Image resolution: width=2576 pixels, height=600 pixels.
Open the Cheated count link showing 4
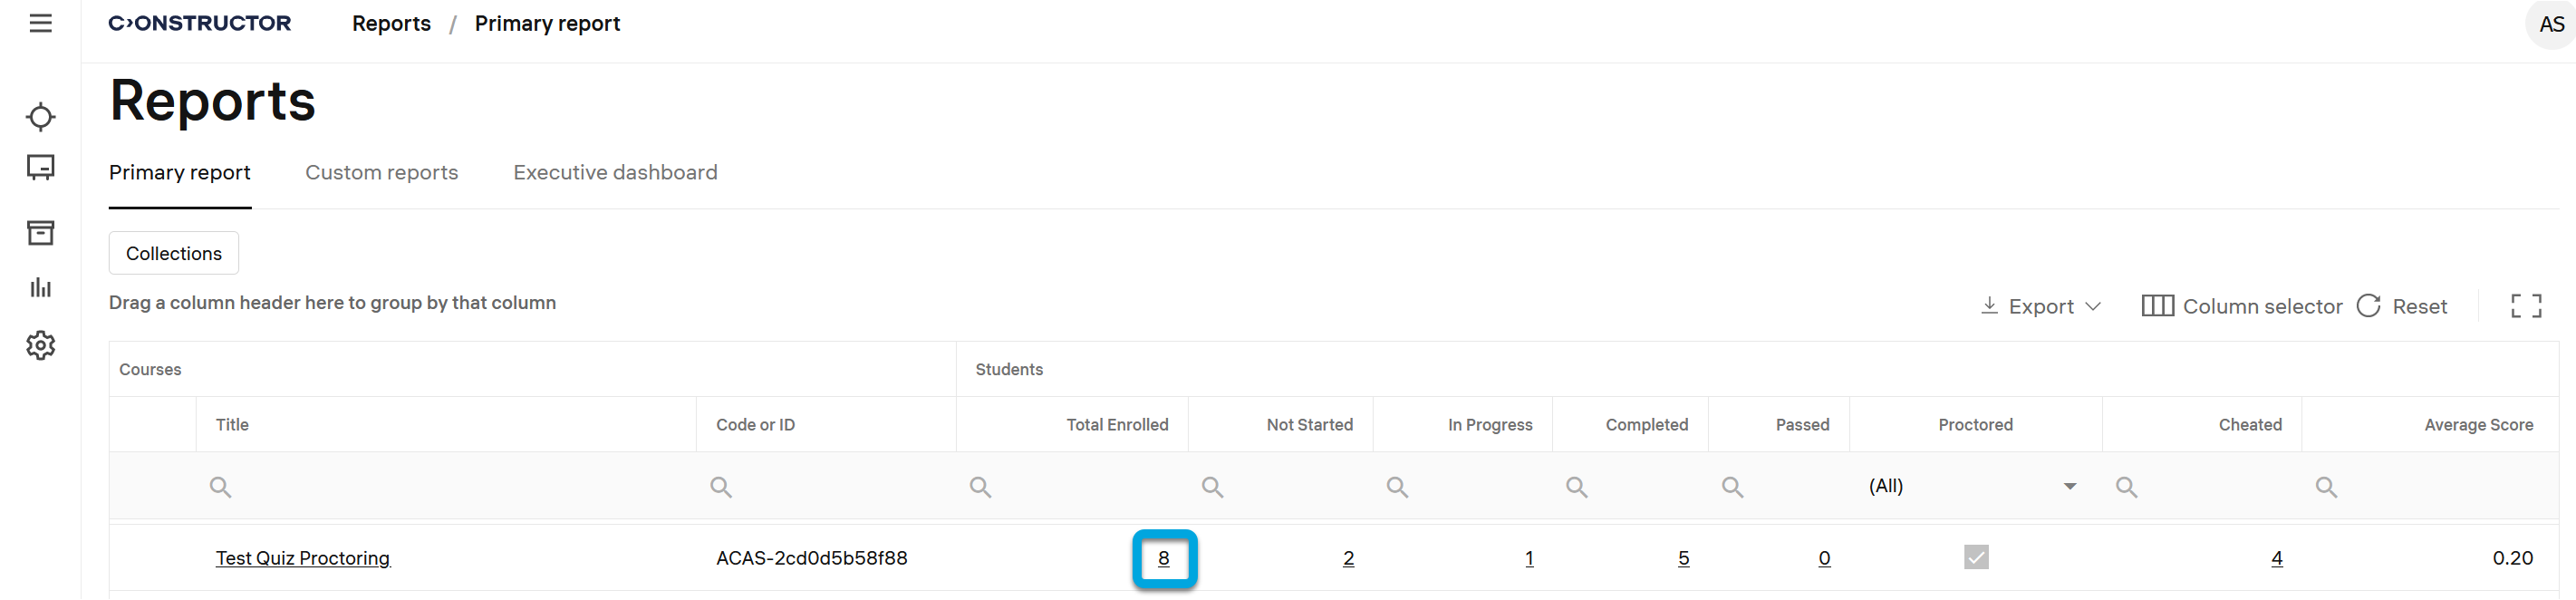(x=2276, y=558)
